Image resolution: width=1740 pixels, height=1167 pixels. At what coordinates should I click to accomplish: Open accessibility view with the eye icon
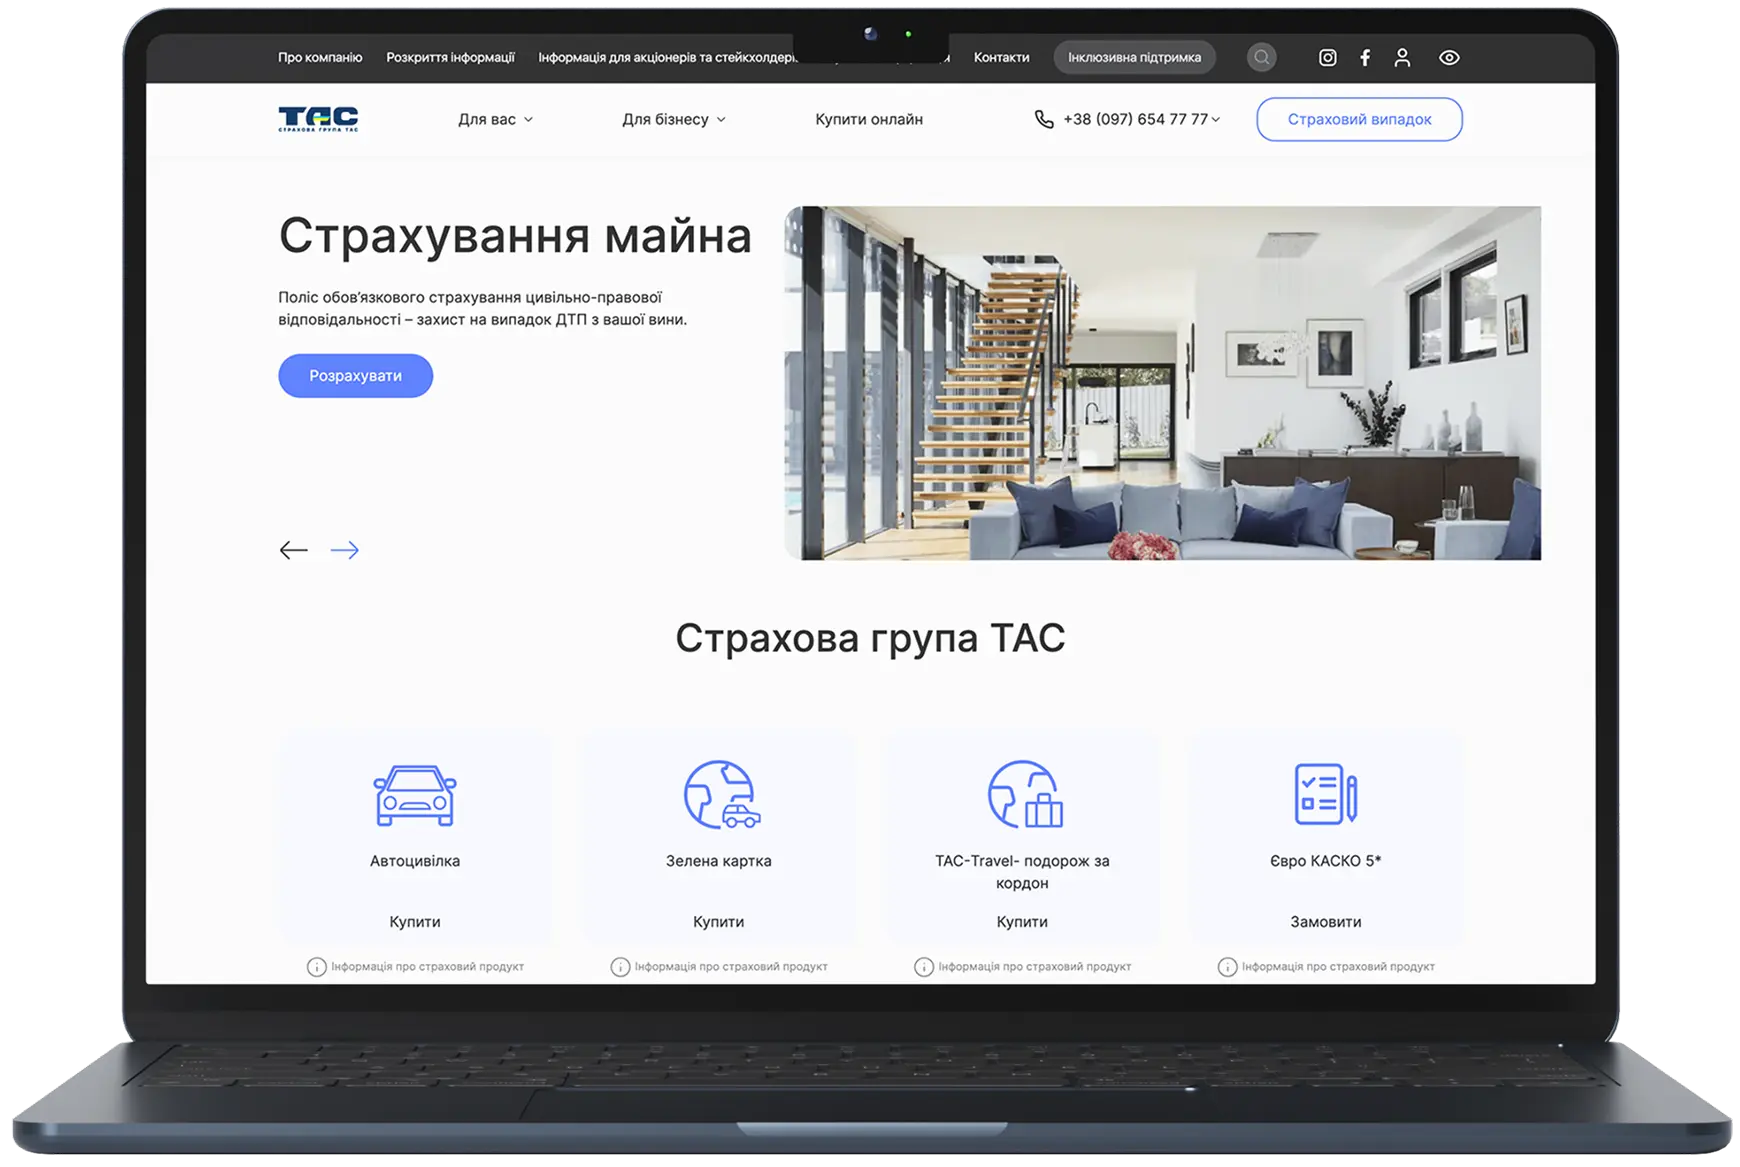coord(1449,57)
